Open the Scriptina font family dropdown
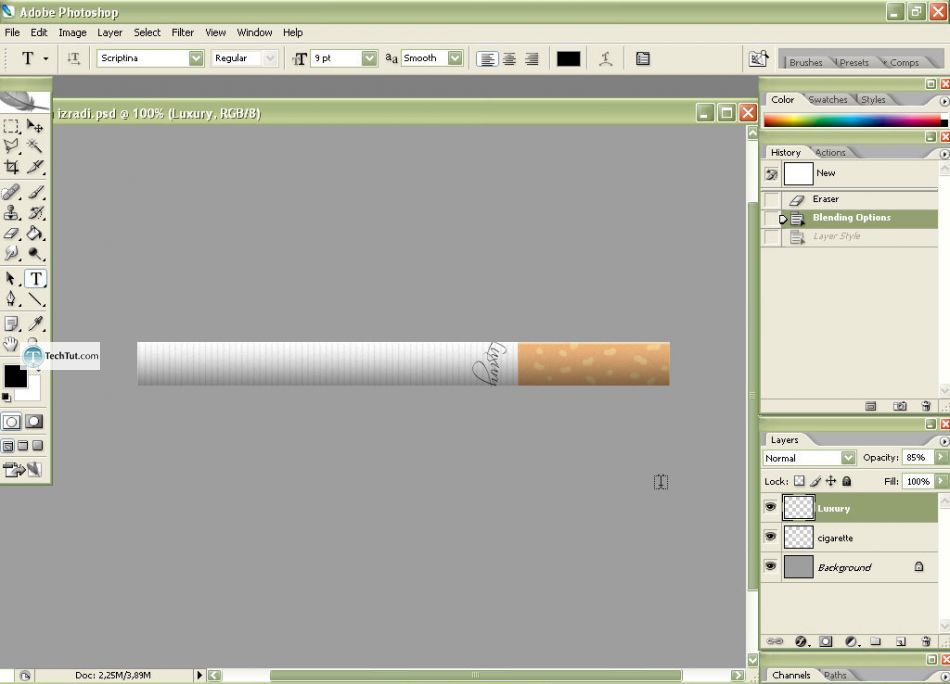Viewport: 950px width, 684px height. (x=196, y=59)
